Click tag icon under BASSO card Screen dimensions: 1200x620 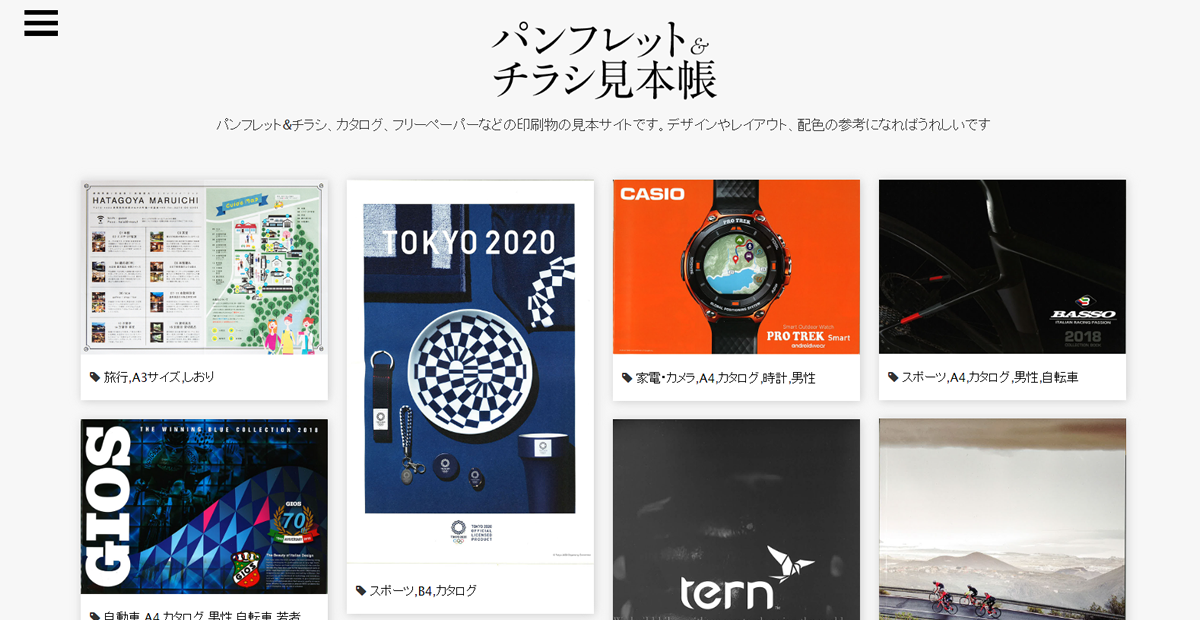point(893,377)
